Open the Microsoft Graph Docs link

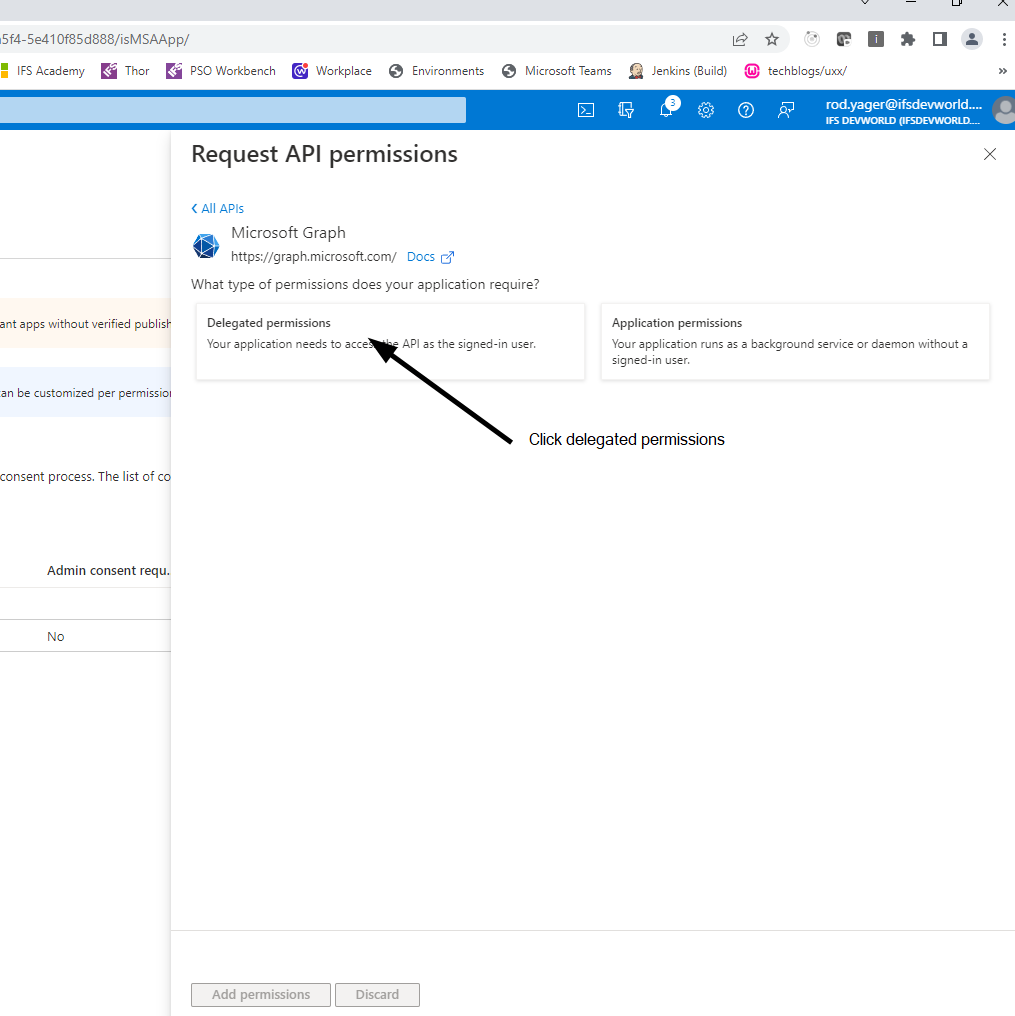(420, 256)
